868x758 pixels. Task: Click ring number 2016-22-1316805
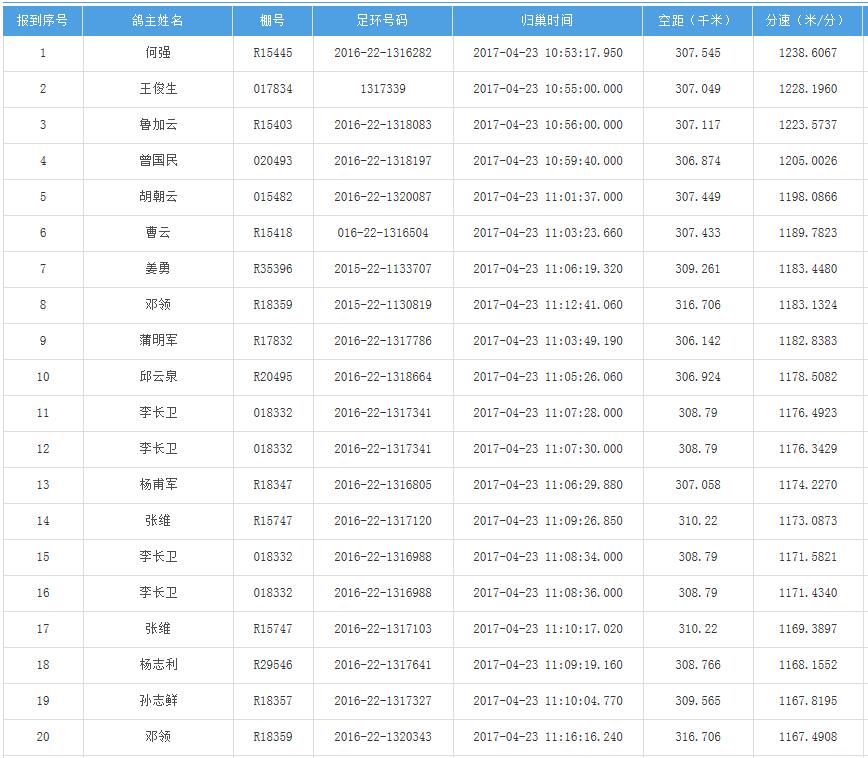click(382, 485)
